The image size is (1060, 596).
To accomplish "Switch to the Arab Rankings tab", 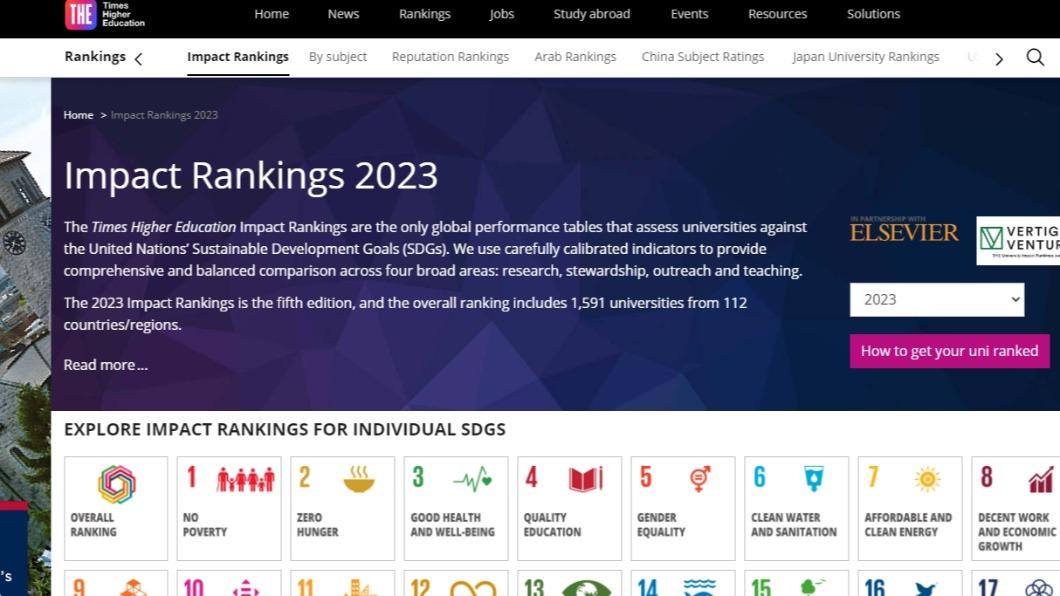I will [x=575, y=57].
